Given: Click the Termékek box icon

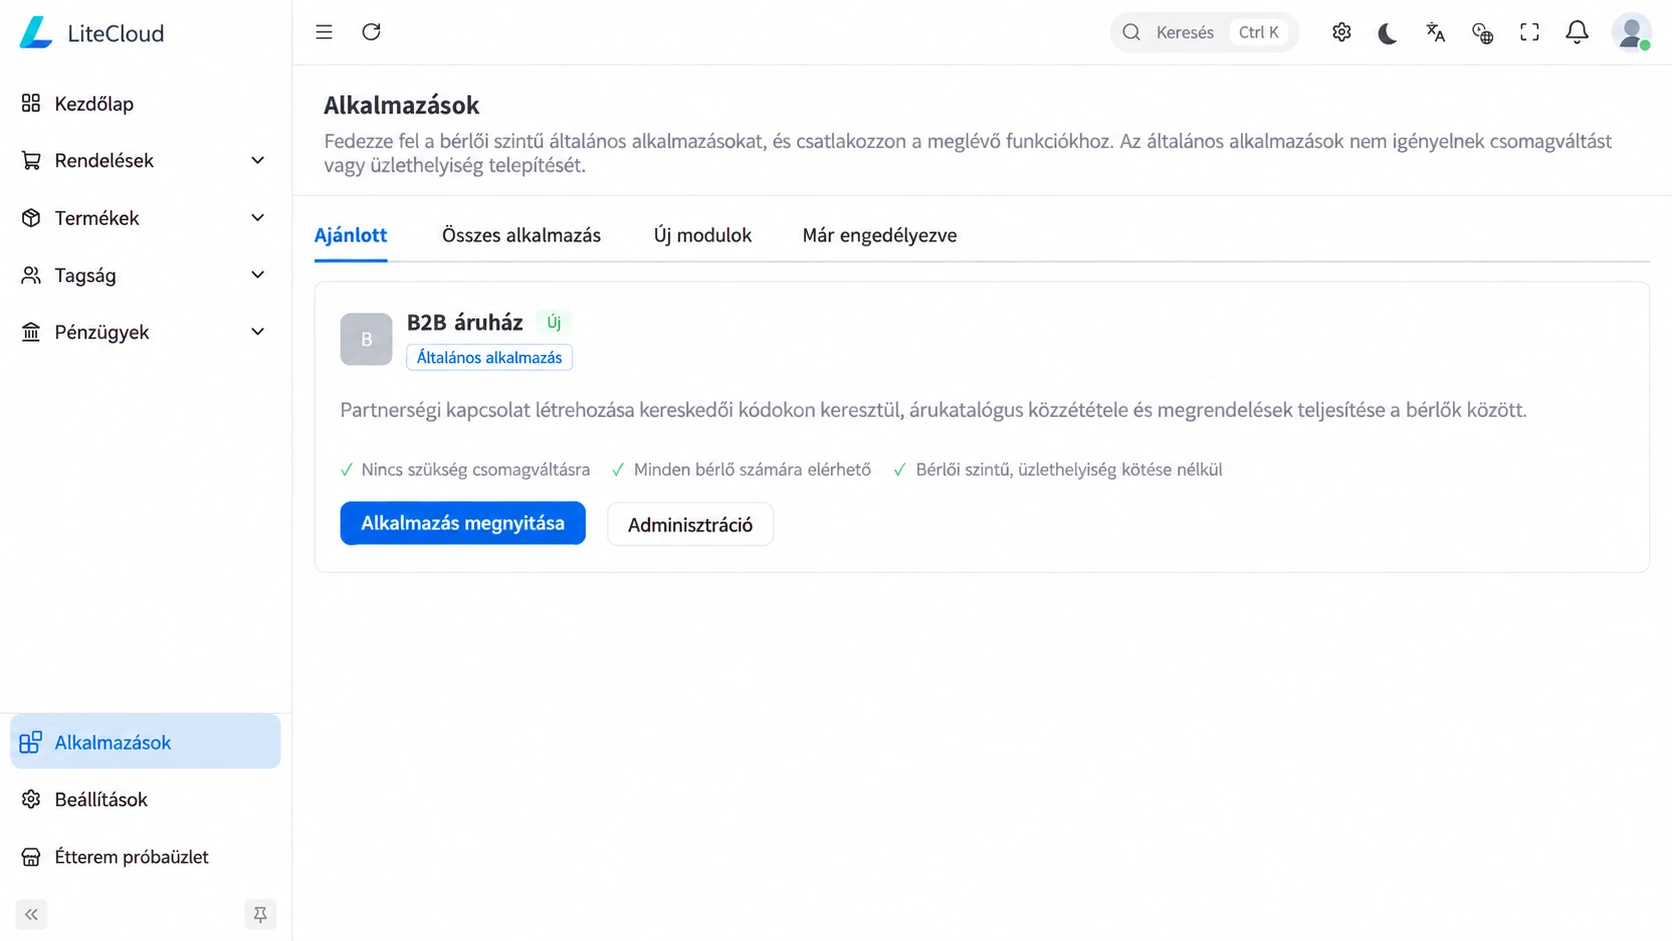Looking at the screenshot, I should [31, 218].
